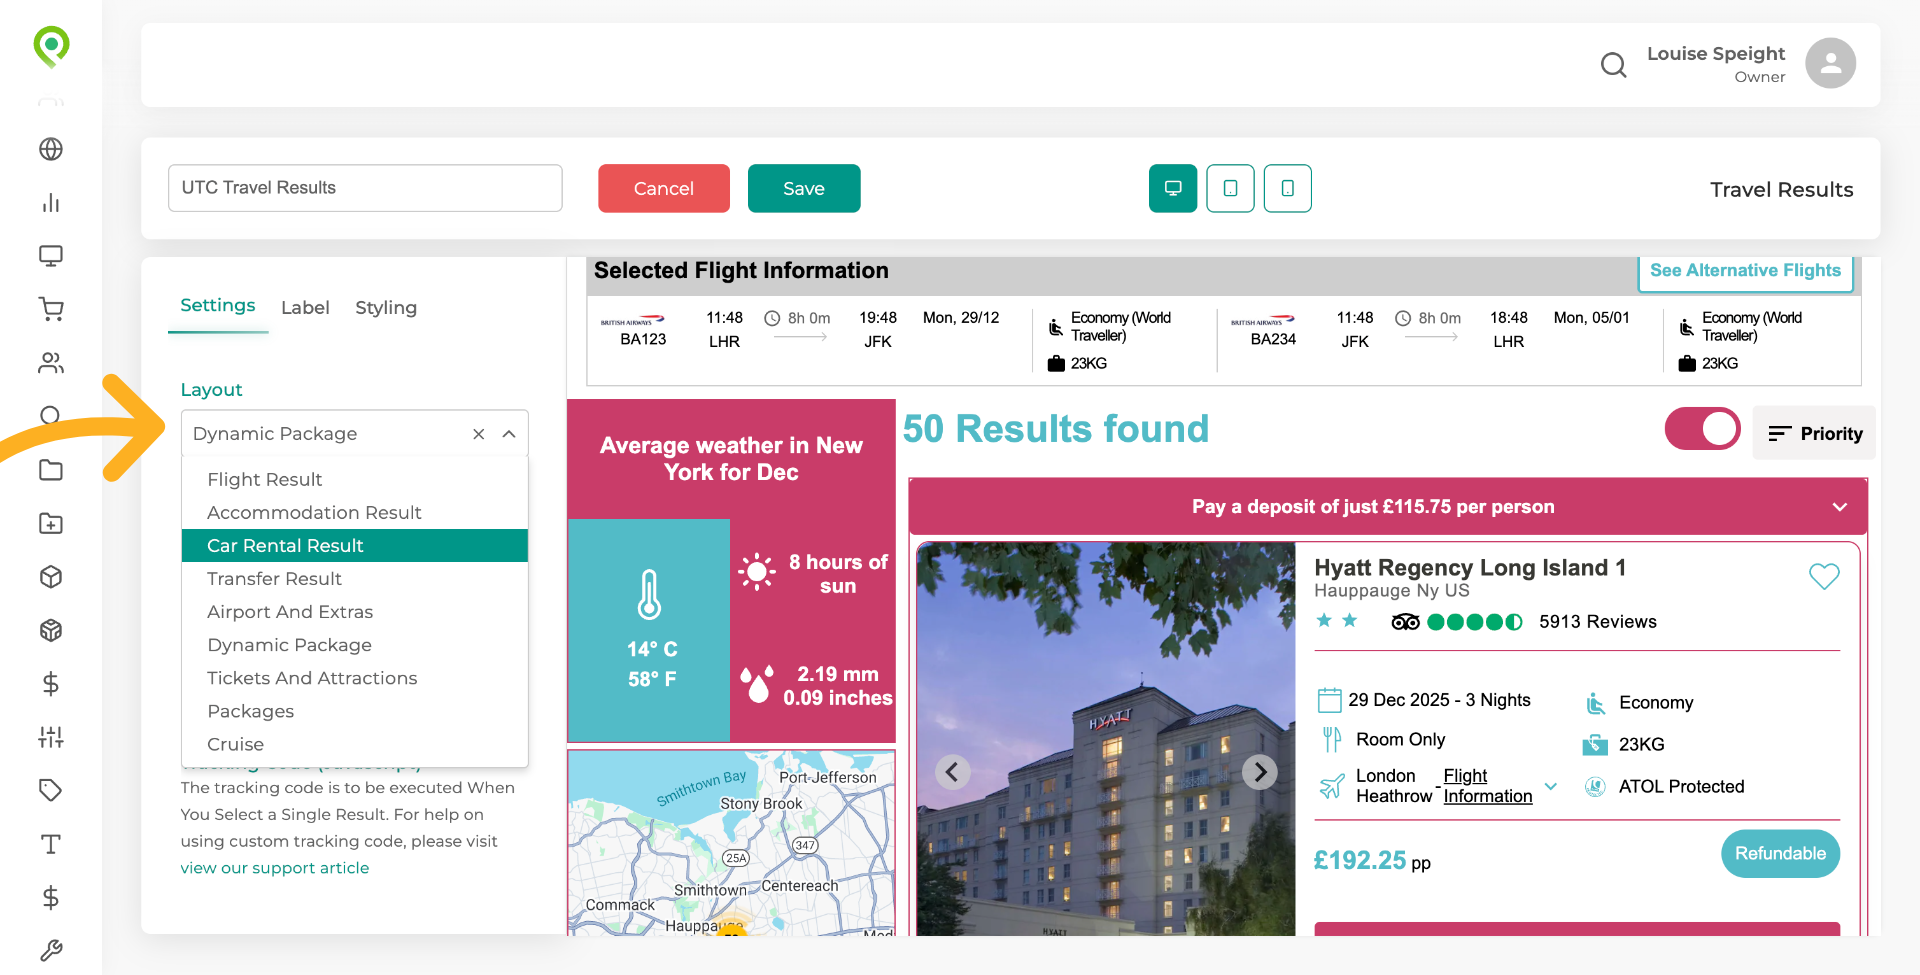Show previous hotel photo
This screenshot has height=975, width=1920.
[953, 771]
